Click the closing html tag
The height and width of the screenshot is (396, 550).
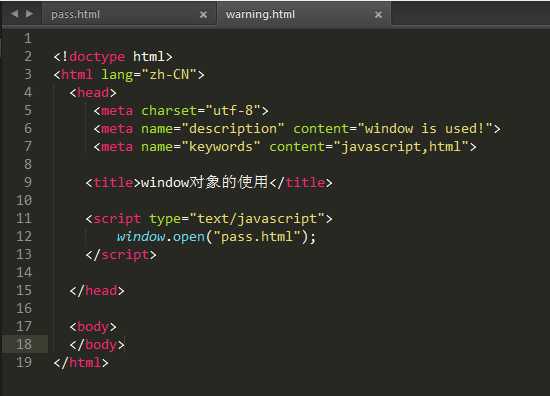(81, 363)
